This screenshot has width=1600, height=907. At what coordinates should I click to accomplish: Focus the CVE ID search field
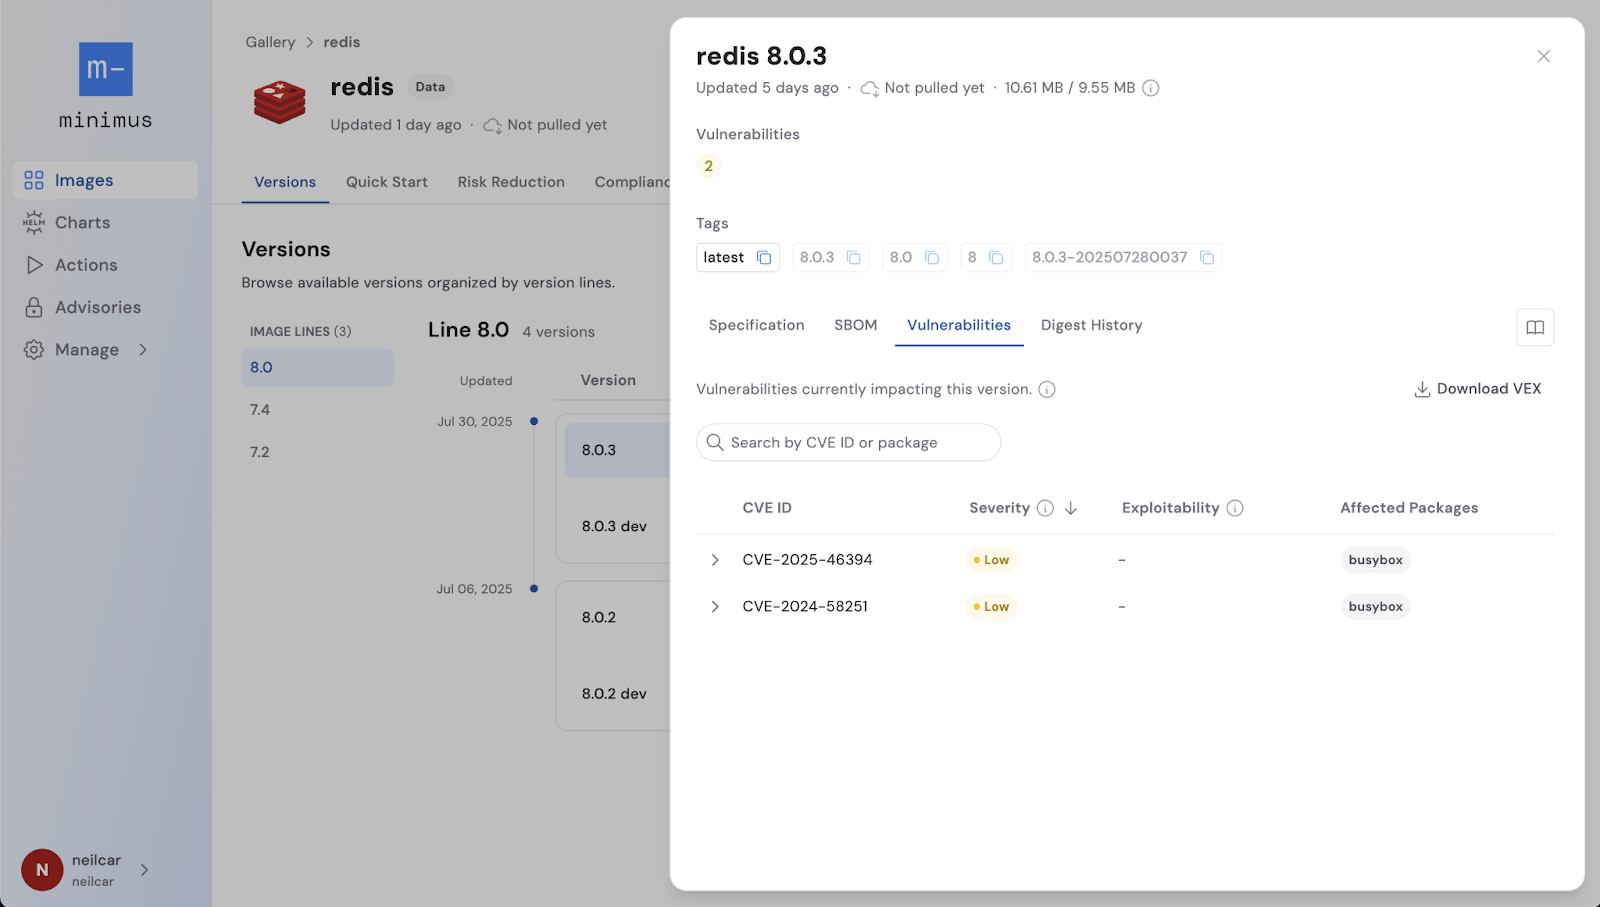848,442
